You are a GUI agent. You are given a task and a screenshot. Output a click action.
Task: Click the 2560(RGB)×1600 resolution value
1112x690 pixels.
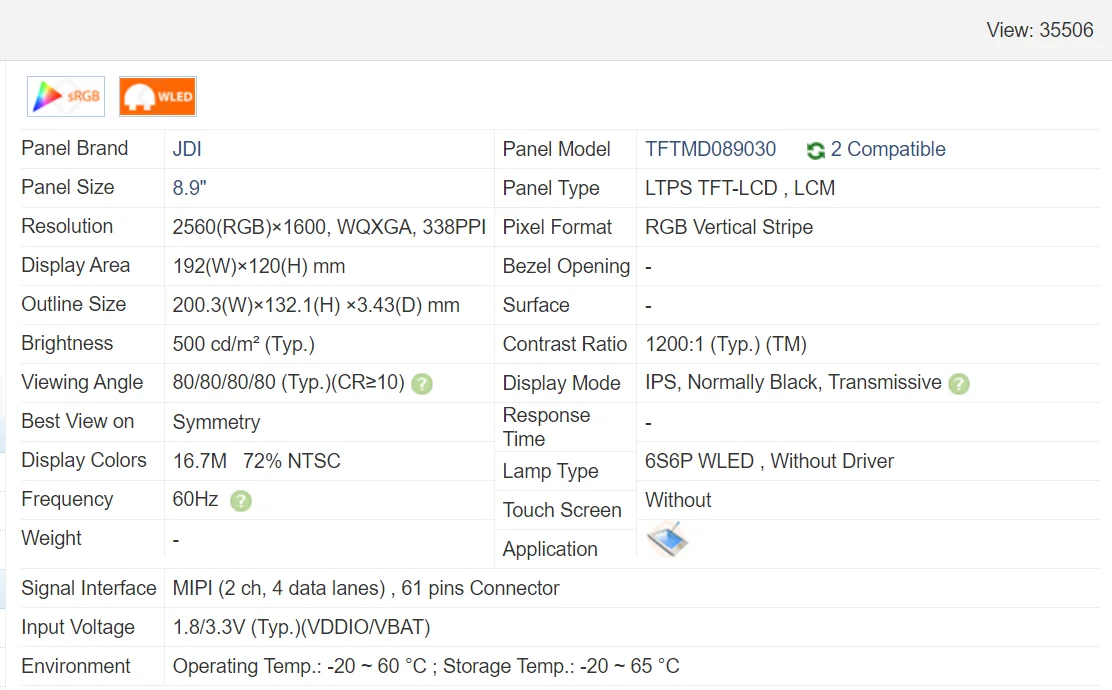[x=329, y=227]
